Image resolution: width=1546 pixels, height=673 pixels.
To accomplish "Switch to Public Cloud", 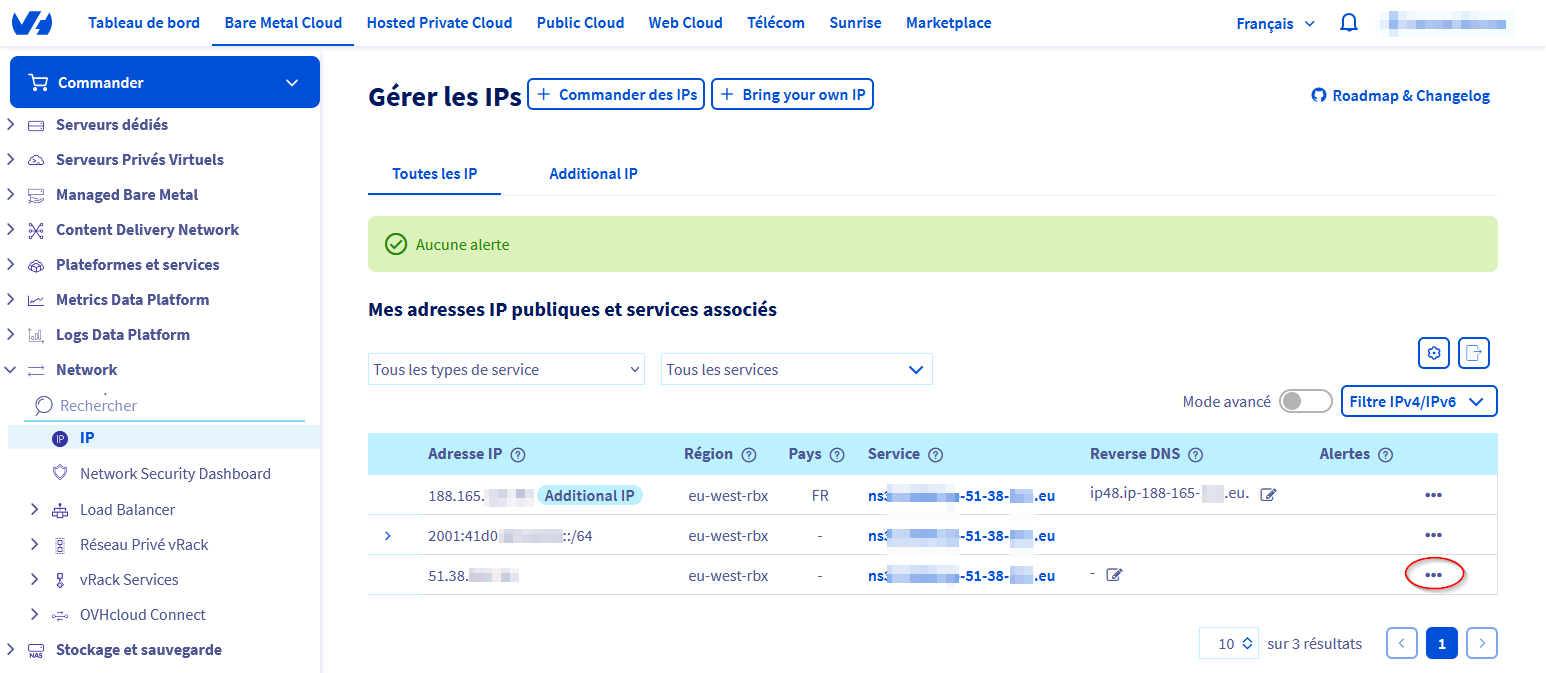I will click(x=581, y=22).
